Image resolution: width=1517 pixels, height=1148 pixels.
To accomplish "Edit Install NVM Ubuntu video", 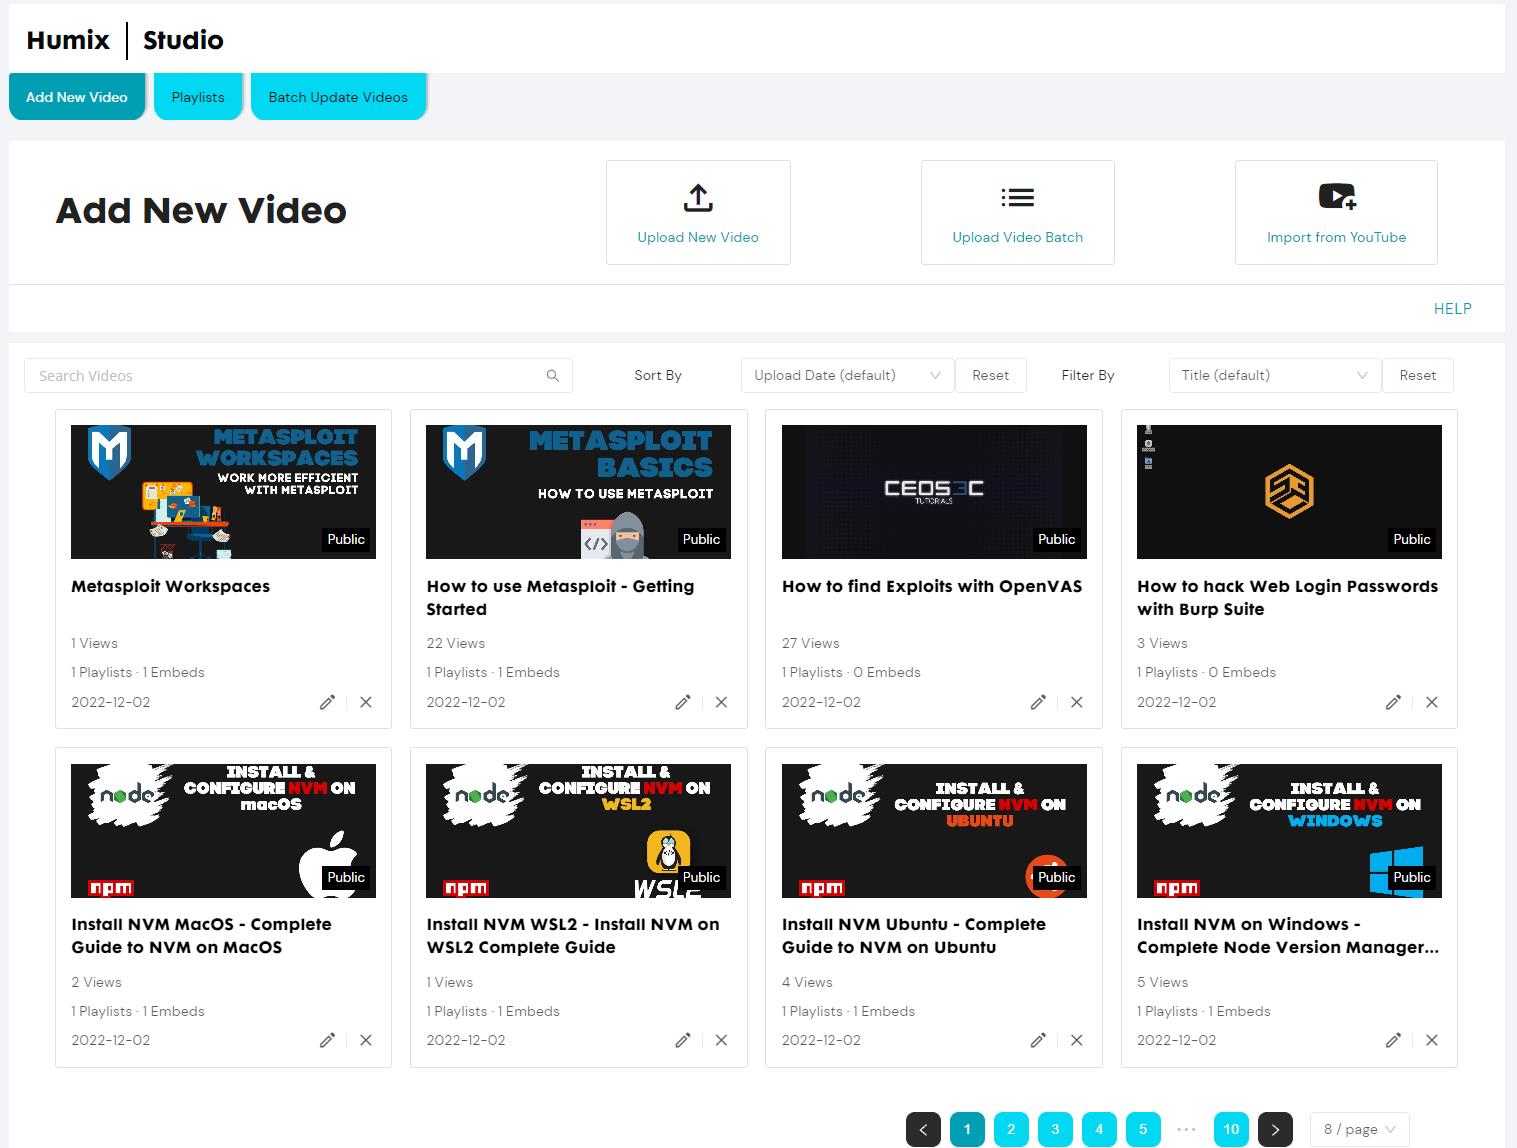I will tap(1038, 1040).
